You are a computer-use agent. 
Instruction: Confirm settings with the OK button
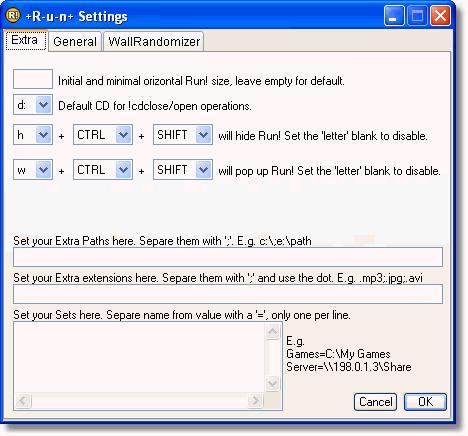pyautogui.click(x=425, y=402)
